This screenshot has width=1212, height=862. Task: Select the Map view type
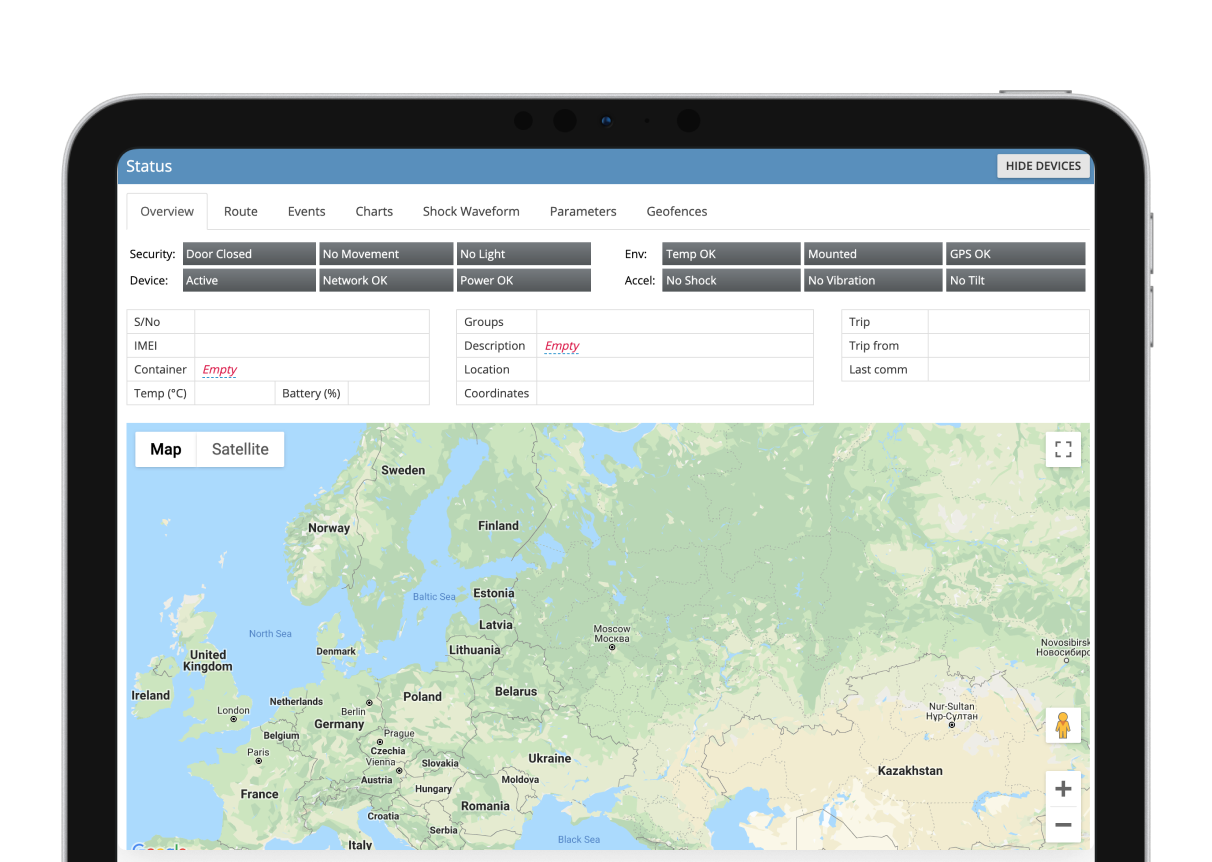(166, 449)
